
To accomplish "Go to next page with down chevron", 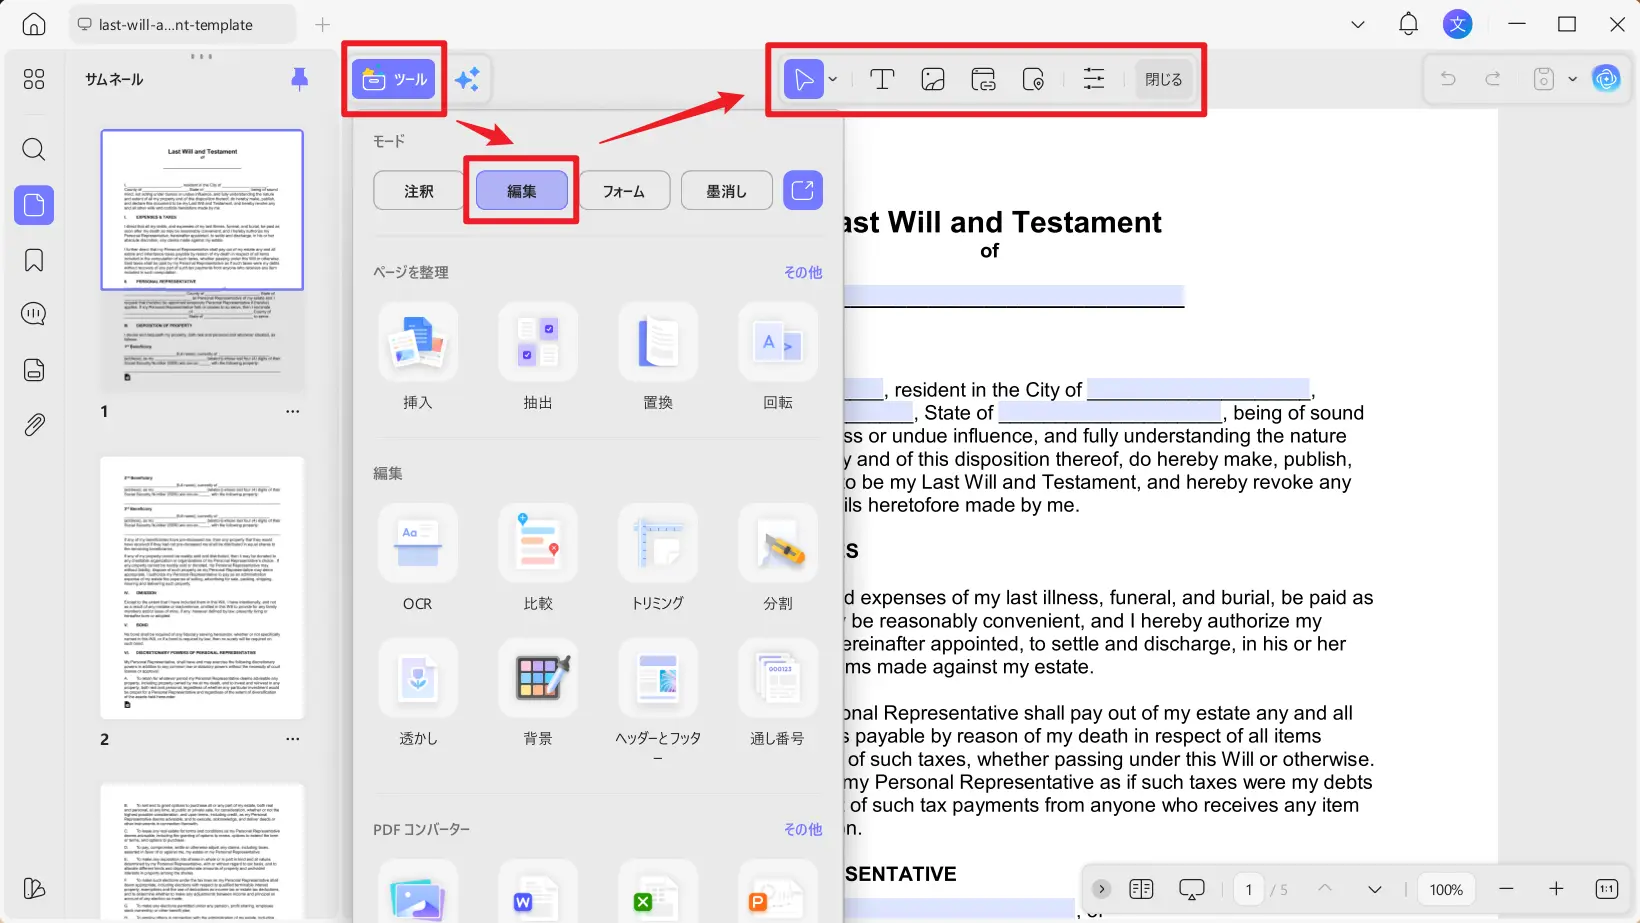I will pyautogui.click(x=1375, y=889).
